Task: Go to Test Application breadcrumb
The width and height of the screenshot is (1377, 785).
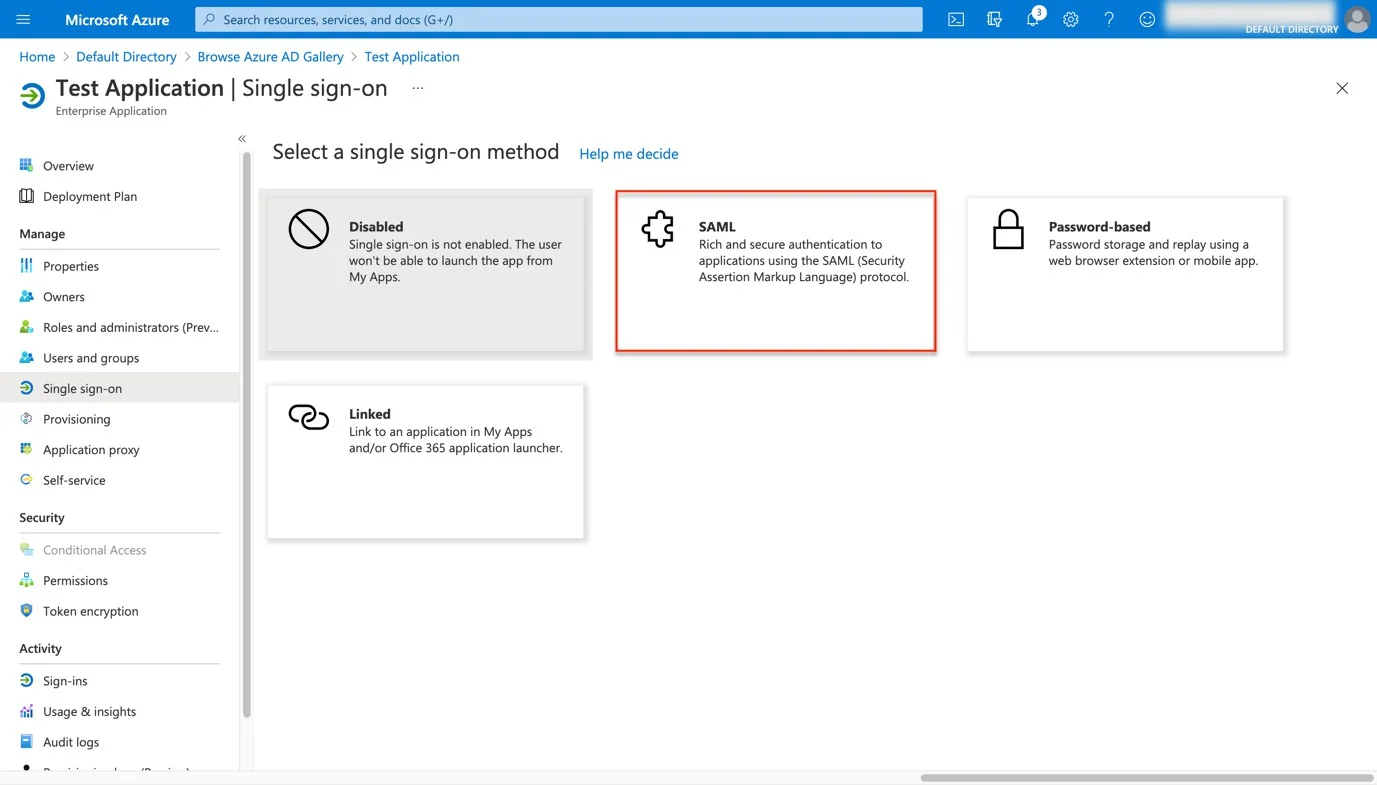Action: point(412,57)
